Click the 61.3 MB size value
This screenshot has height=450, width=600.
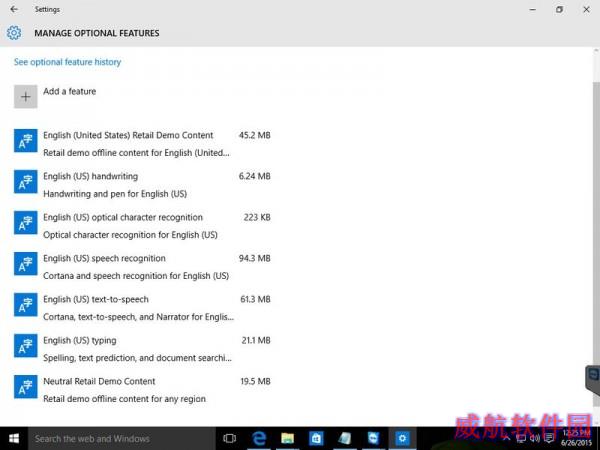(x=255, y=299)
